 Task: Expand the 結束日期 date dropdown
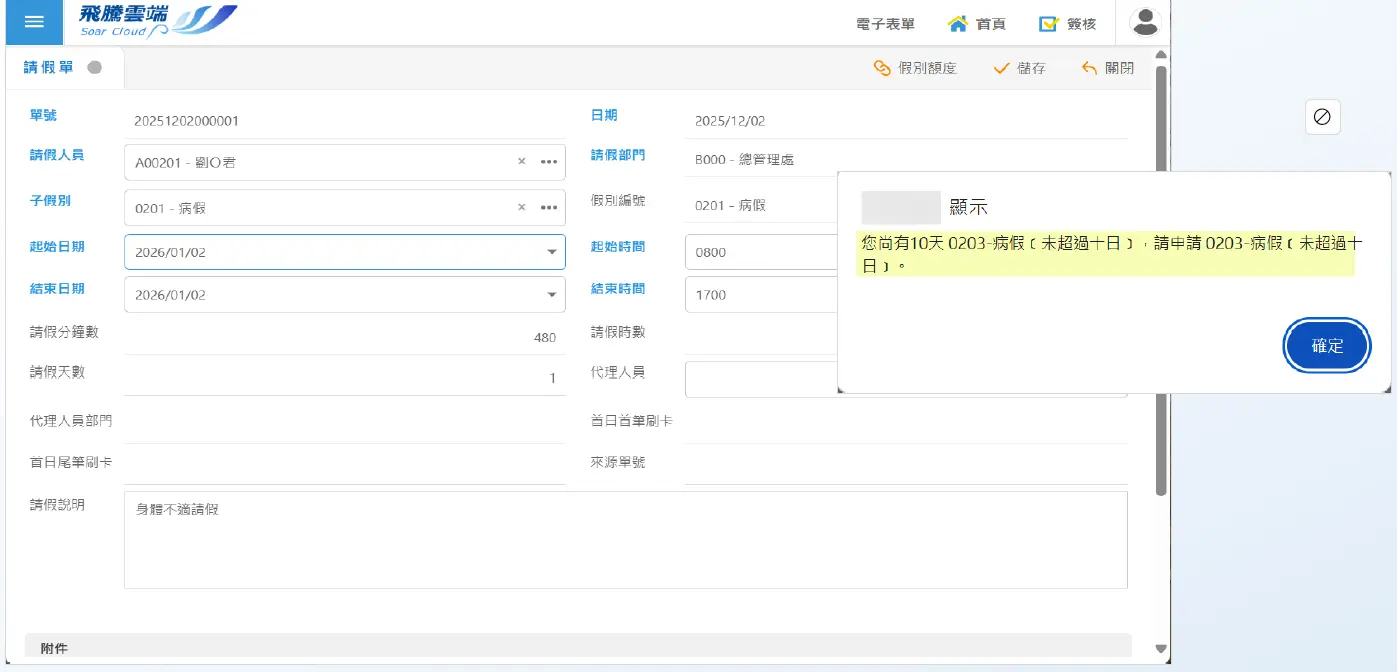point(551,295)
